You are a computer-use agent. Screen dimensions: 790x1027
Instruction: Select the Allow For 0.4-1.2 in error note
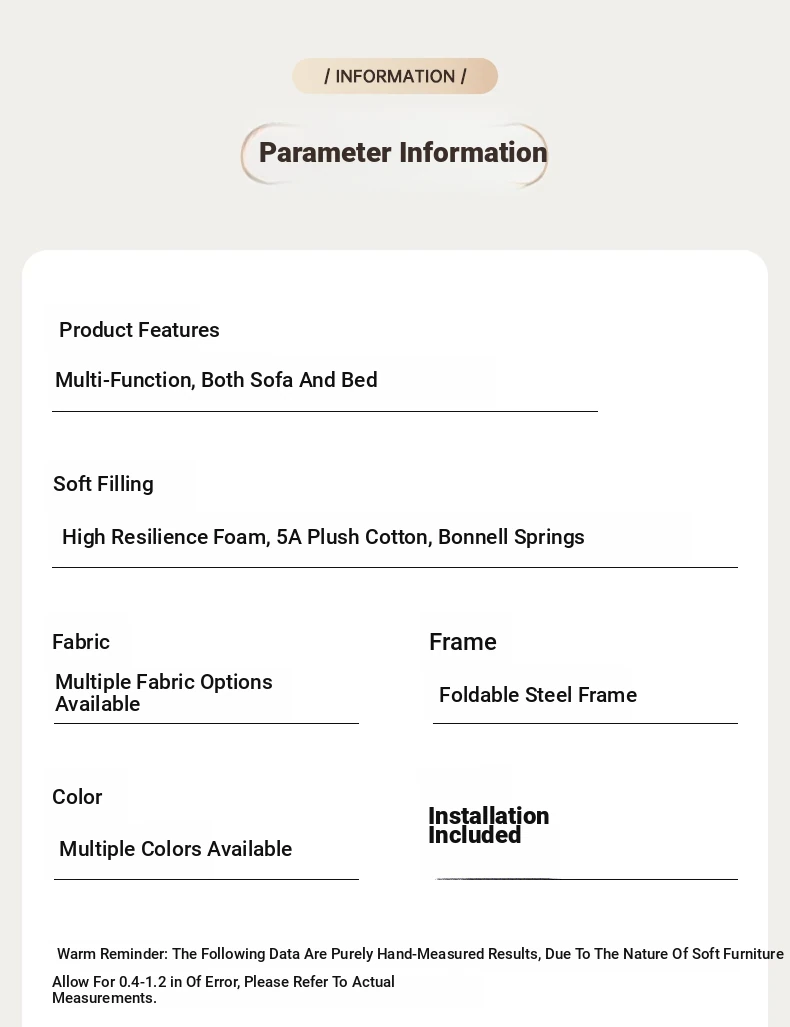[223, 990]
